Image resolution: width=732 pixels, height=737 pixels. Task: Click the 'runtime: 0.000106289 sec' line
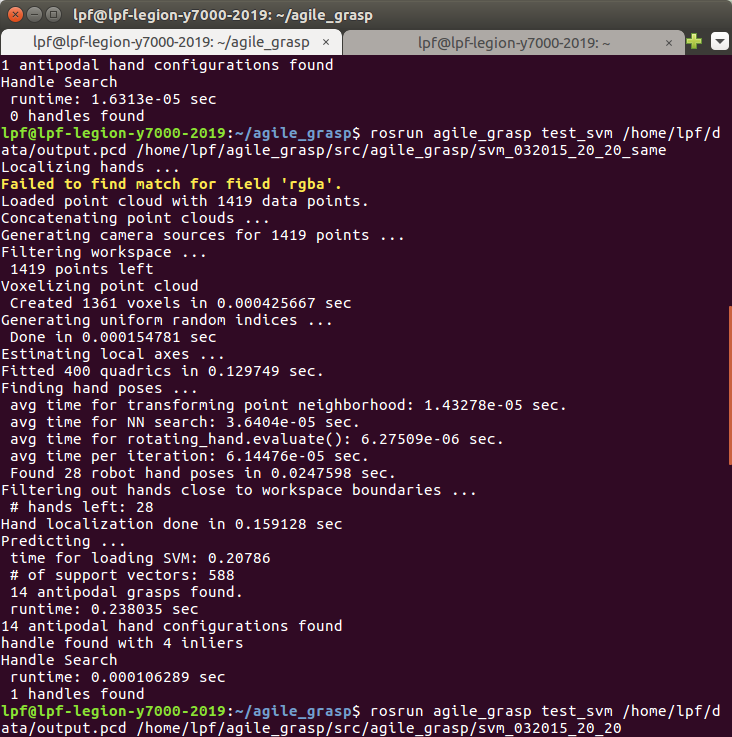coord(118,677)
